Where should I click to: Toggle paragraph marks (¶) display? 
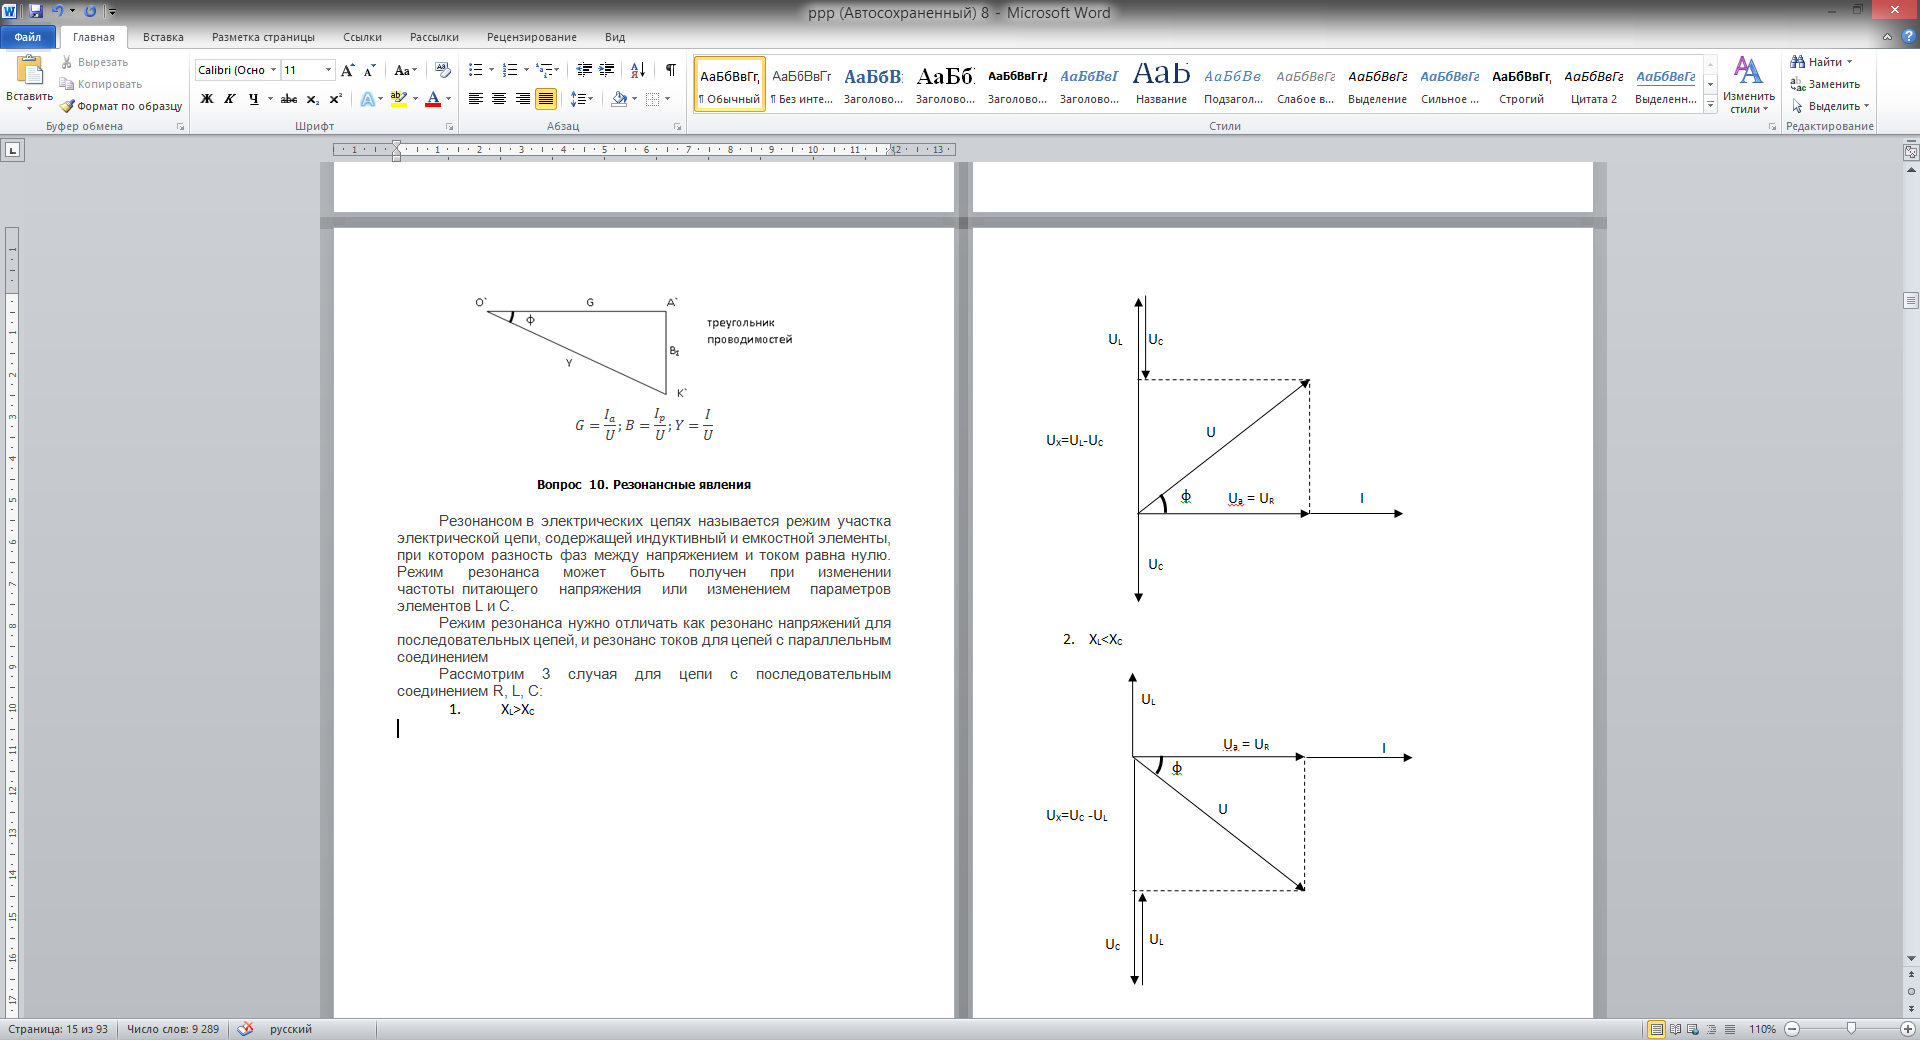[670, 70]
